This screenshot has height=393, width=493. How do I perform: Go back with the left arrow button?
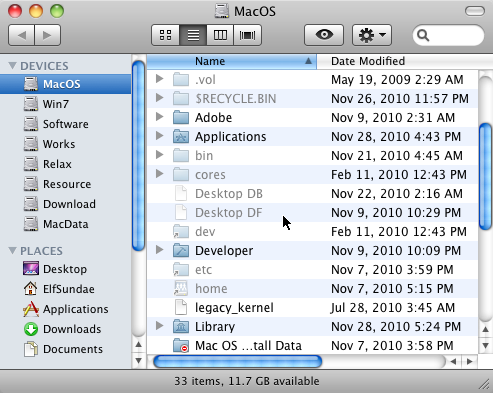[21, 35]
